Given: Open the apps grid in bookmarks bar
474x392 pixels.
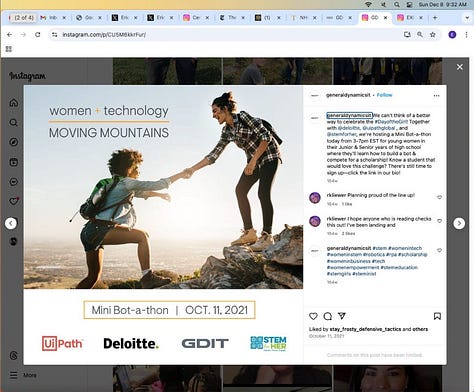Looking at the screenshot, I should tap(9, 49).
